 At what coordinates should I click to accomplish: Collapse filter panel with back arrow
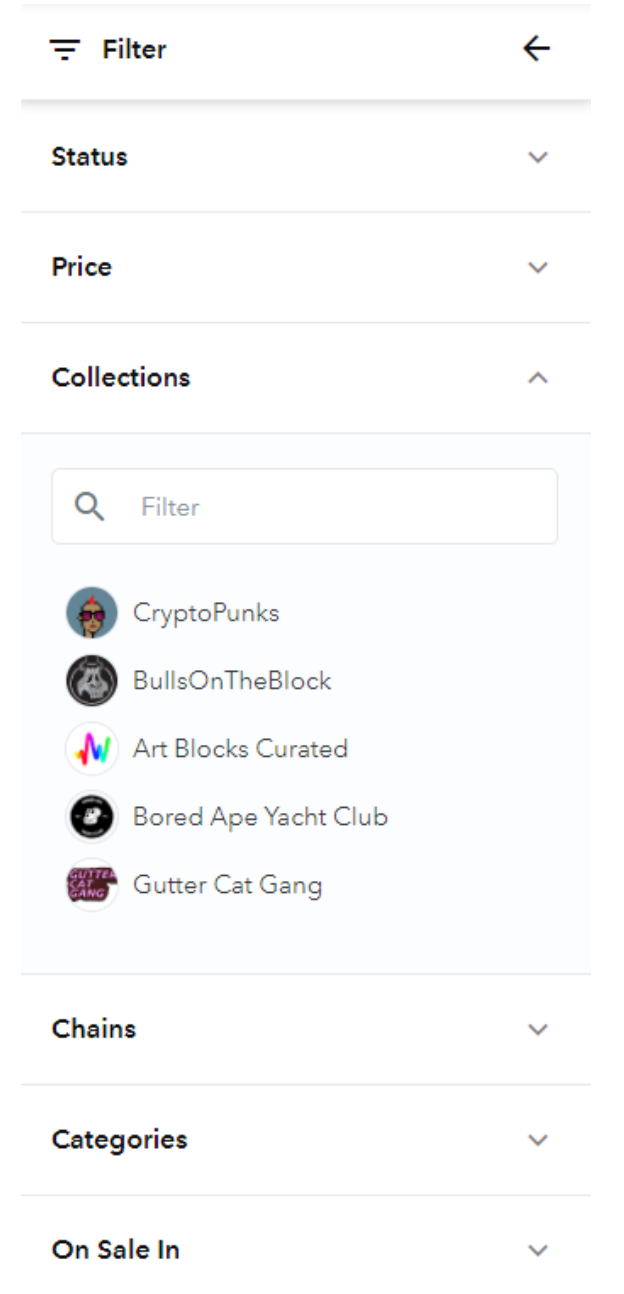pos(537,48)
